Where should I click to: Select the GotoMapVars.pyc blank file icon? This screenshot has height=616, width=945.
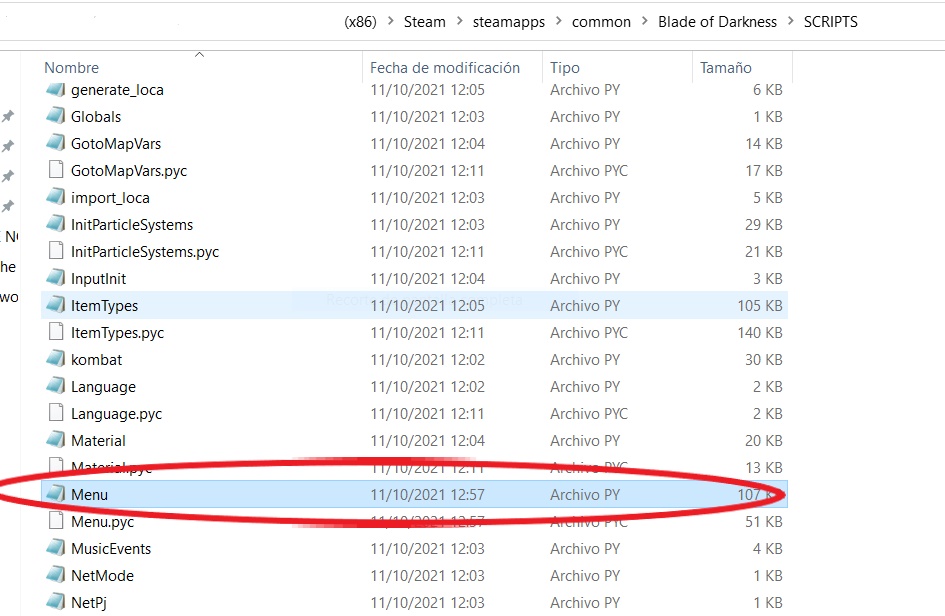55,171
